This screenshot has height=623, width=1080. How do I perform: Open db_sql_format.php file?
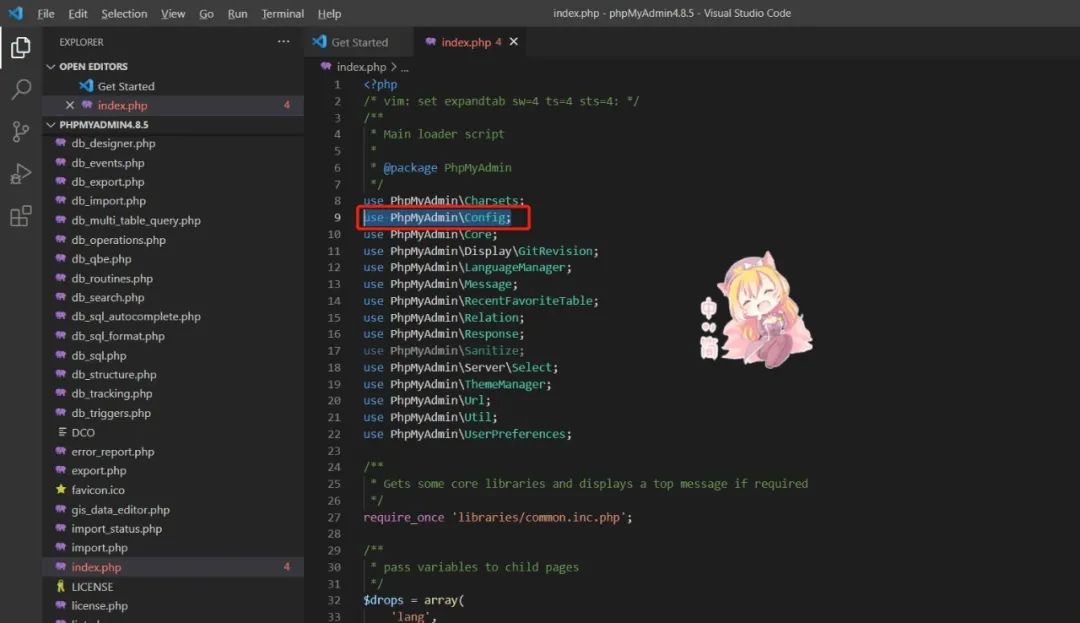tap(118, 336)
